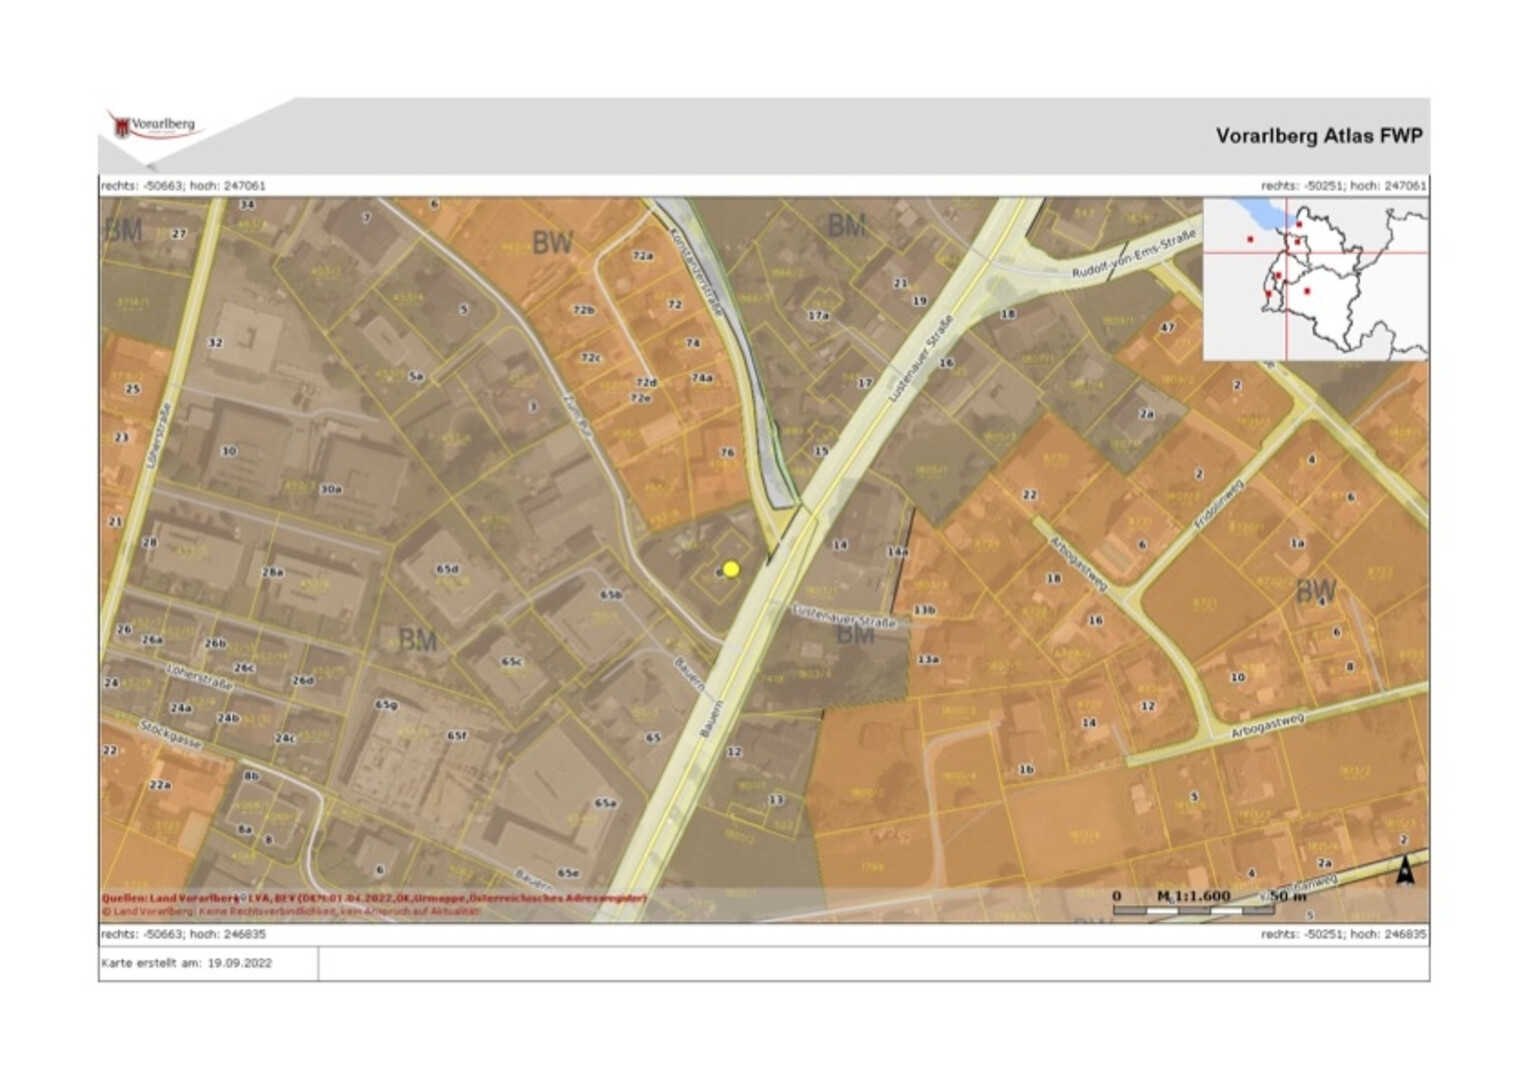Screen dimensions: 1527x1080
Task: Click the Konstanzerstraße street label
Action: [x=696, y=272]
